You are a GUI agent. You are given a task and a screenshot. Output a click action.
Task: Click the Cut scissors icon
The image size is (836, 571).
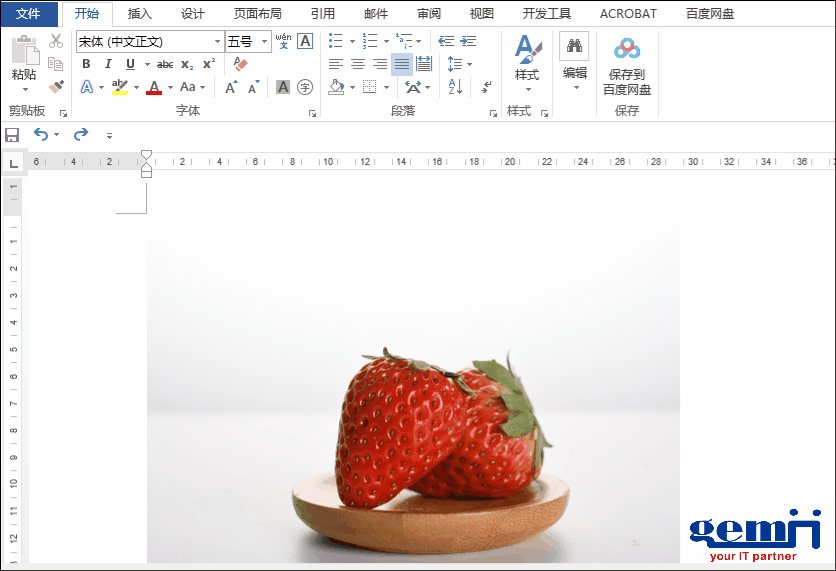pyautogui.click(x=56, y=41)
